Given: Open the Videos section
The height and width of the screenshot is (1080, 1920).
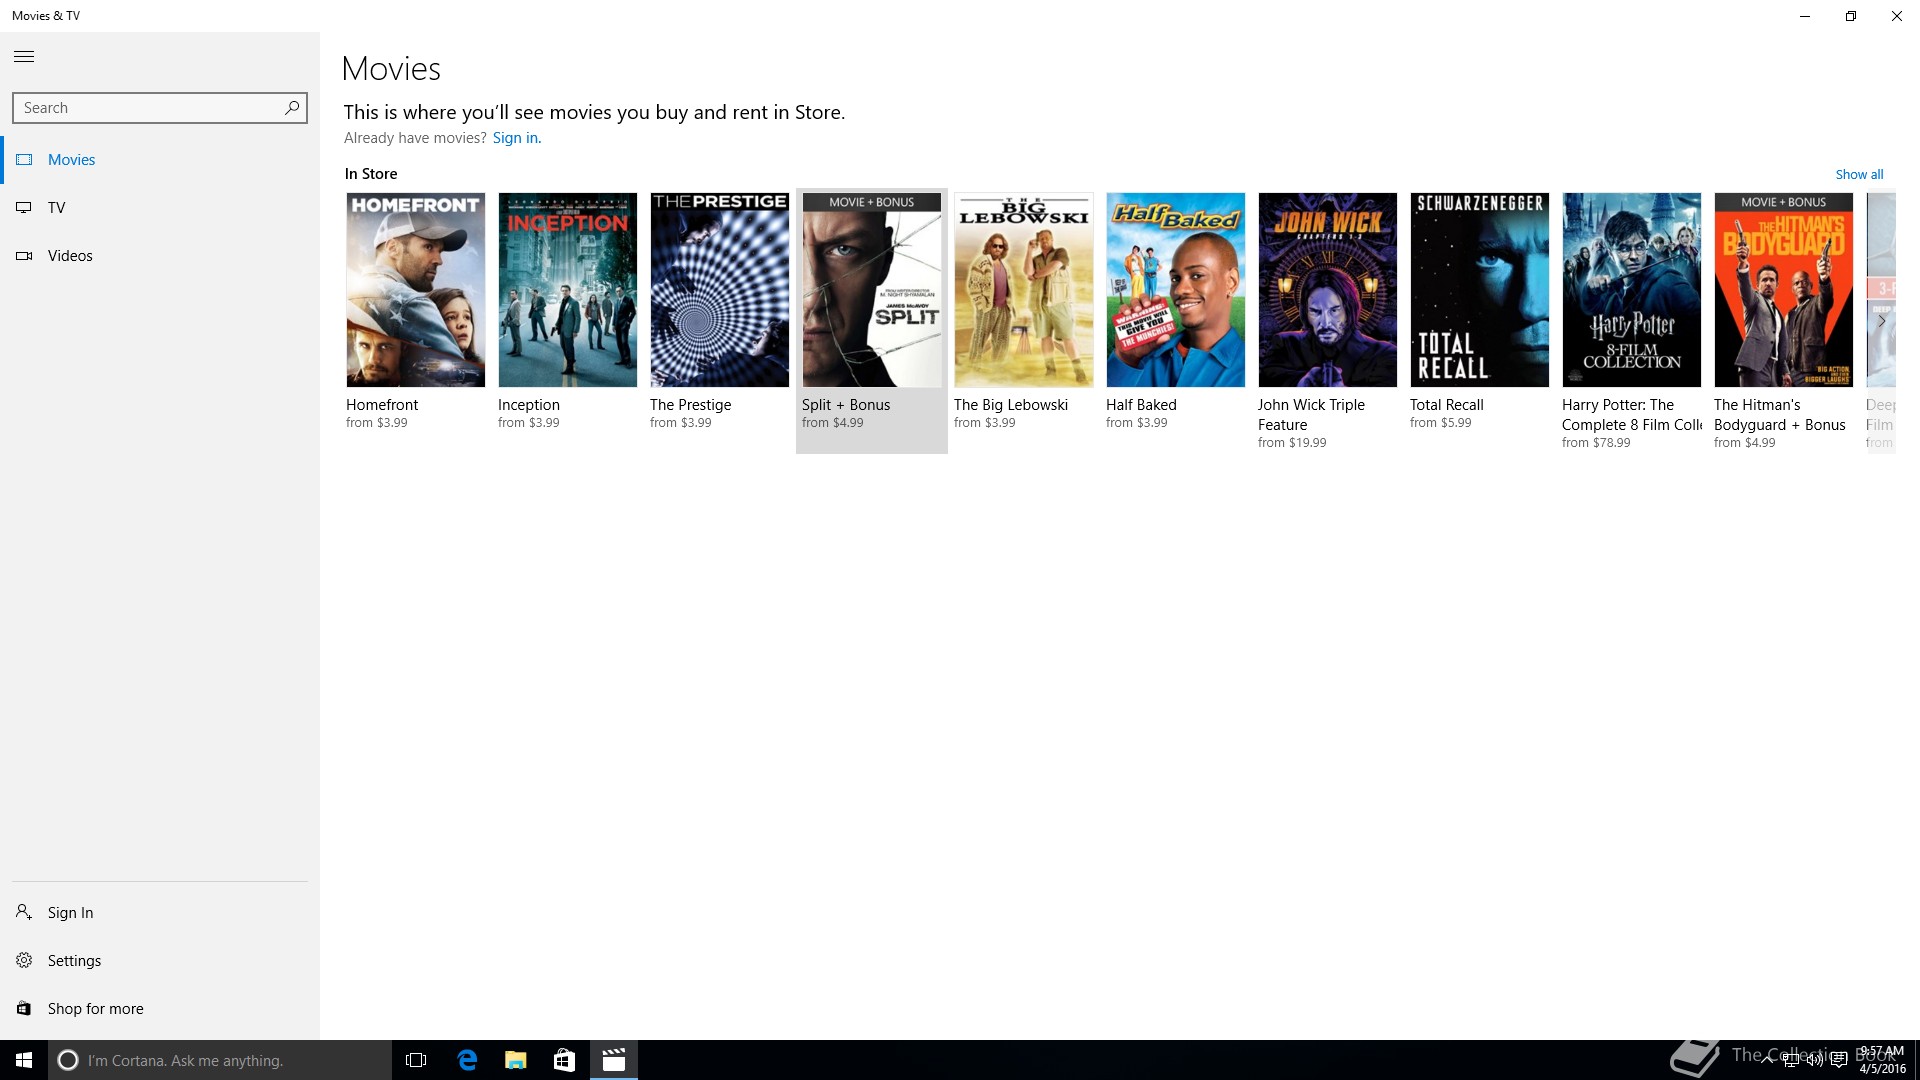Looking at the screenshot, I should [x=160, y=256].
